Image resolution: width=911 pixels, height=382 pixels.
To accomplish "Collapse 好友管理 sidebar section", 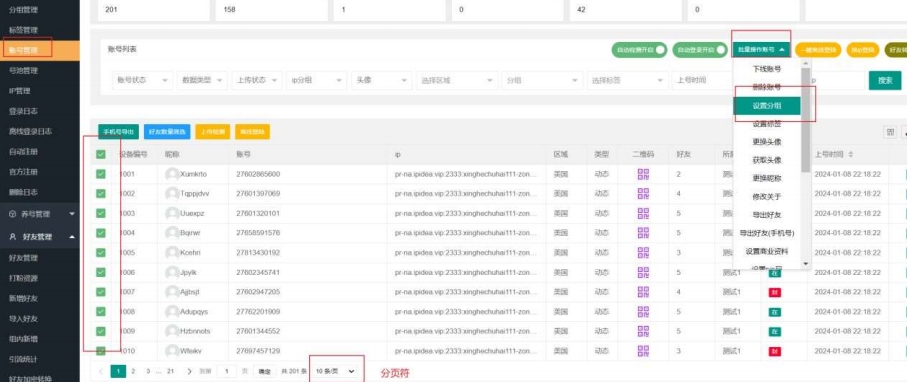I will point(40,237).
